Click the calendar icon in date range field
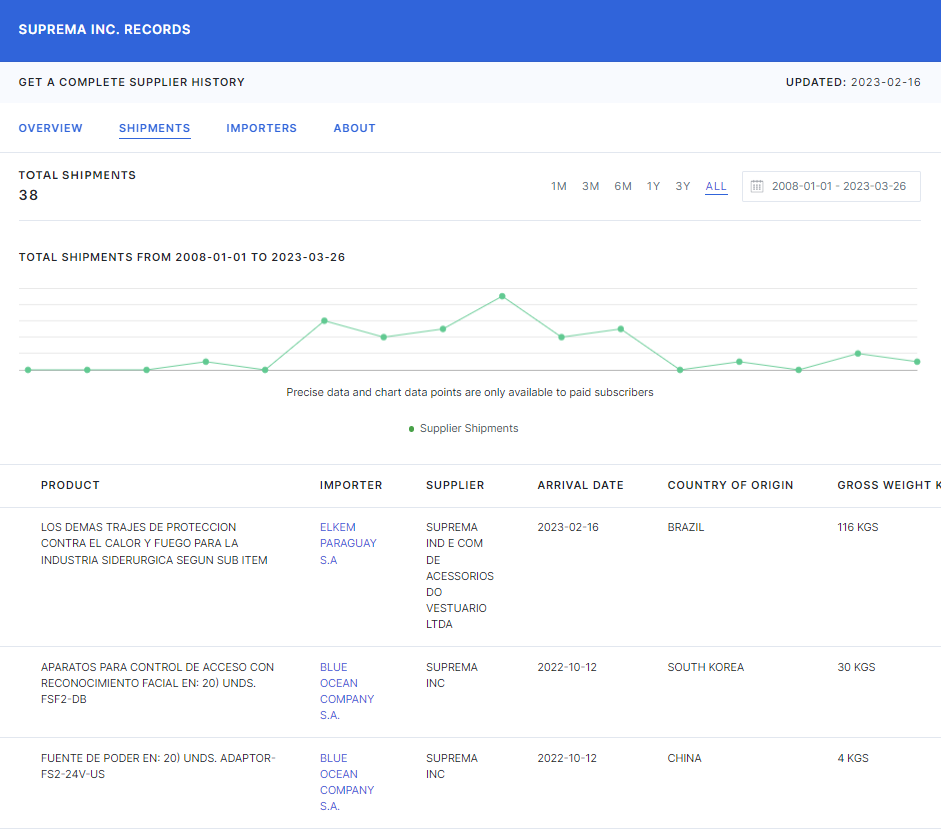This screenshot has width=941, height=830. click(757, 186)
